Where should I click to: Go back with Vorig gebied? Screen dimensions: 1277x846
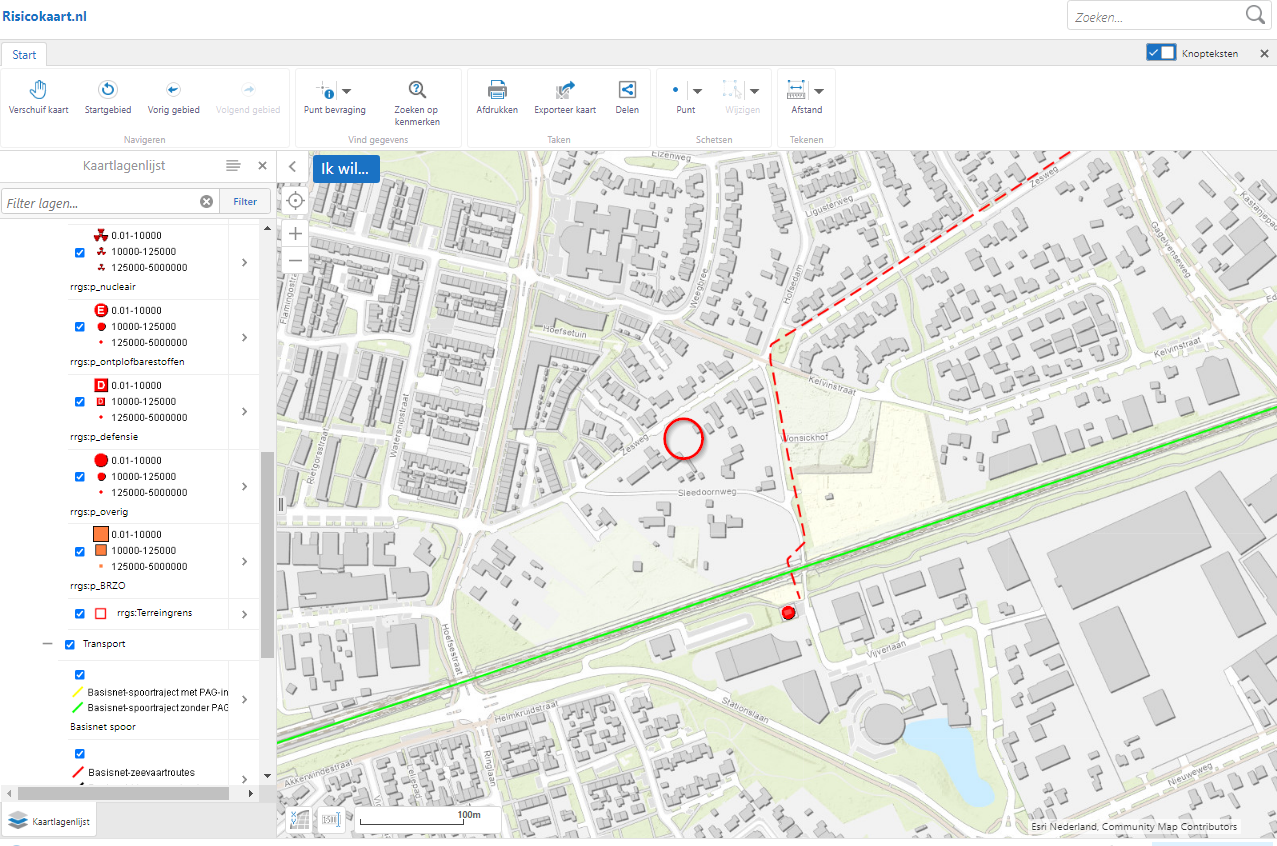[173, 90]
